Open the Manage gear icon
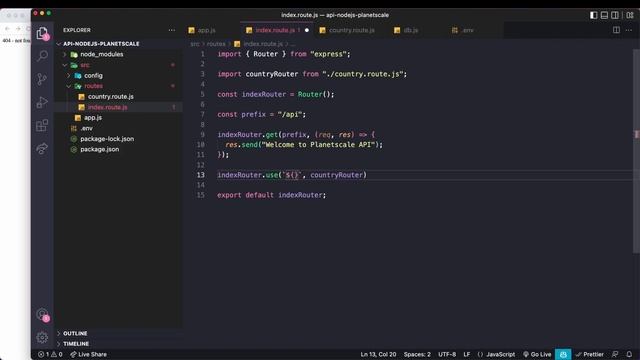The width and height of the screenshot is (640, 360). [x=42, y=338]
